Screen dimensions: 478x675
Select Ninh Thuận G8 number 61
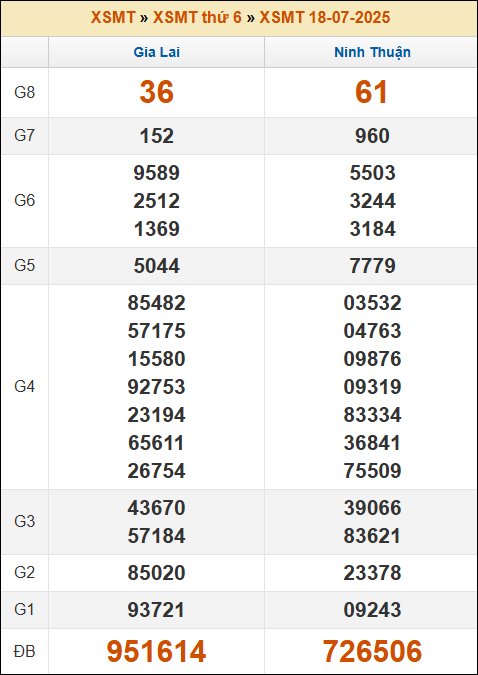[x=372, y=92]
